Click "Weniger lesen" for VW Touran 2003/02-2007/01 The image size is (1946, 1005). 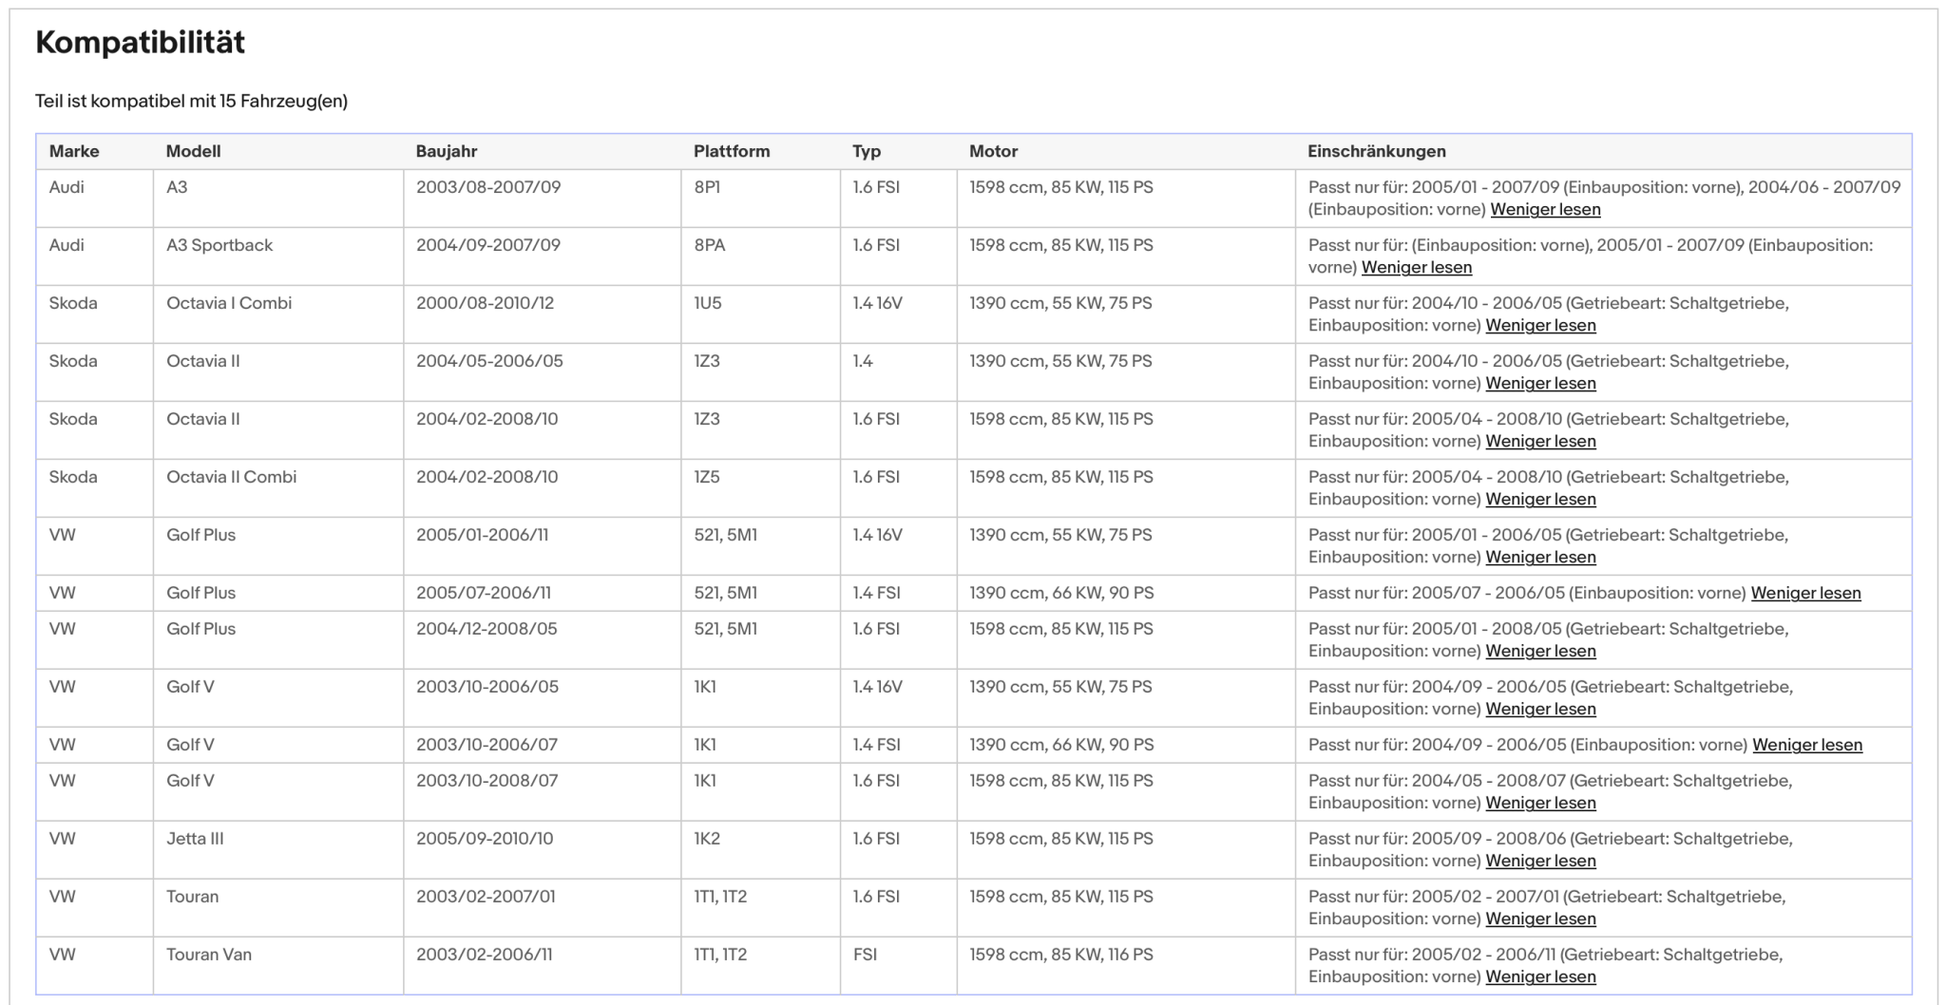(1540, 920)
